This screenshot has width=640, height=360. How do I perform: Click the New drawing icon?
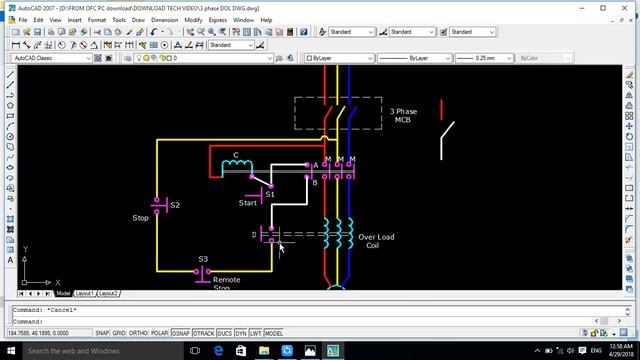(x=16, y=32)
